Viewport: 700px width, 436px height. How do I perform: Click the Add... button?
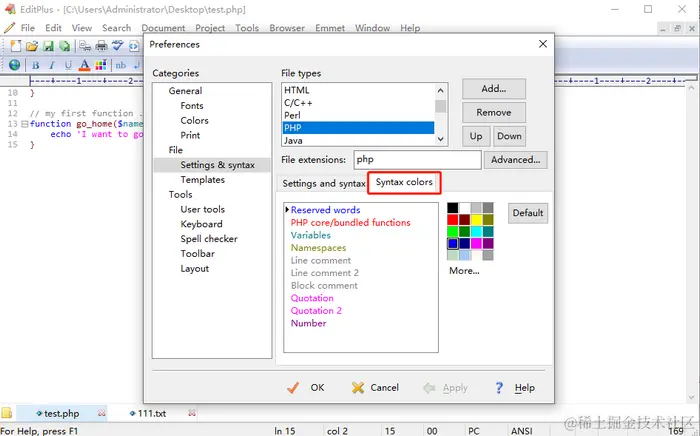[494, 89]
